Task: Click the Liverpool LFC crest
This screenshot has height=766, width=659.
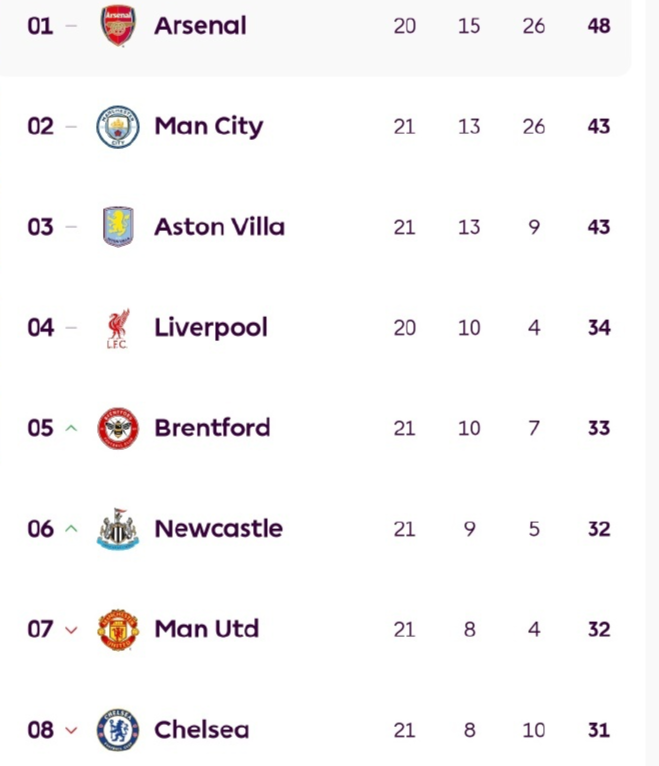Action: 118,328
